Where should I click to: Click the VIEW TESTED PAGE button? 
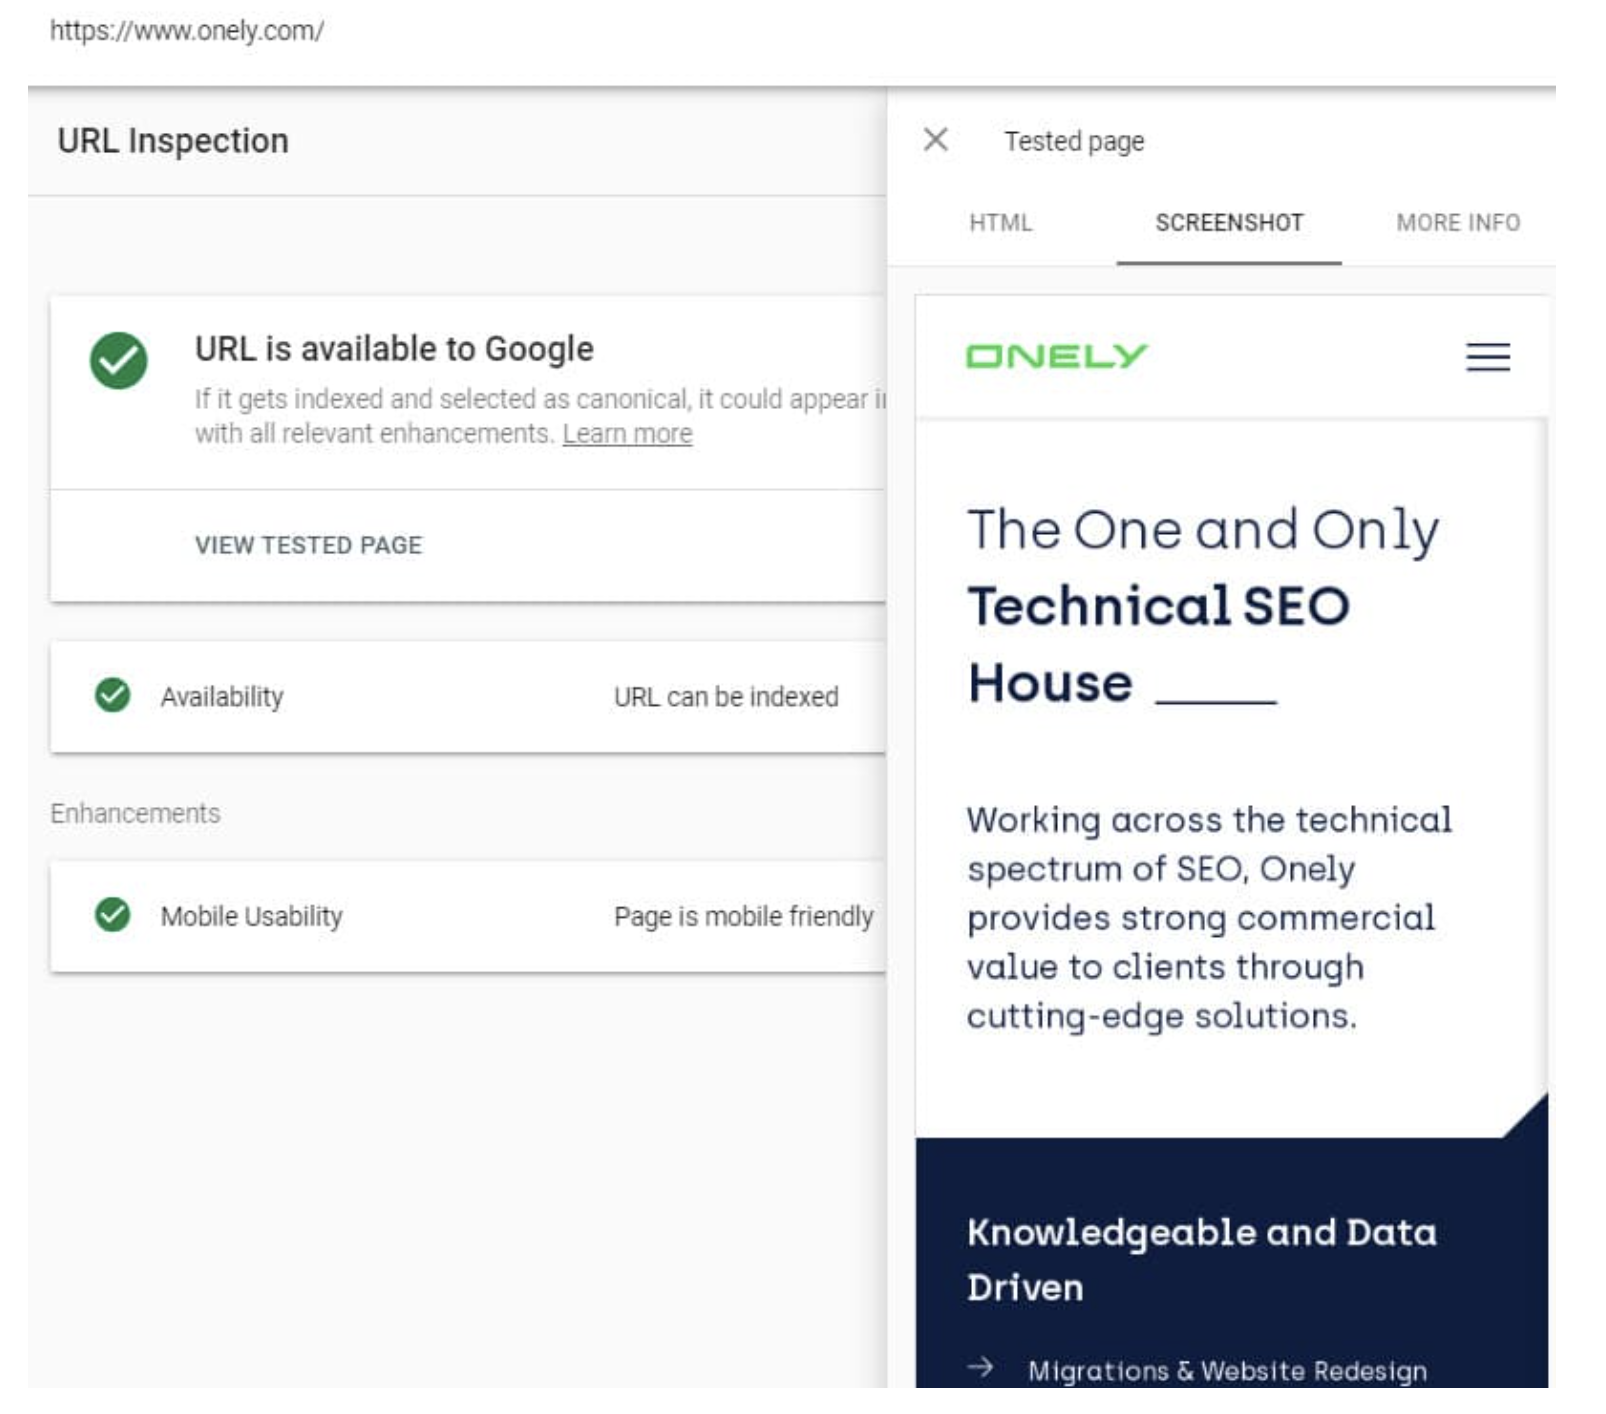pyautogui.click(x=308, y=545)
